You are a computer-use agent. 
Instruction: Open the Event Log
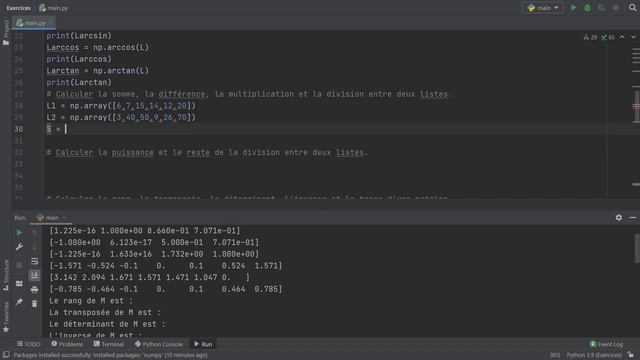[x=607, y=344]
